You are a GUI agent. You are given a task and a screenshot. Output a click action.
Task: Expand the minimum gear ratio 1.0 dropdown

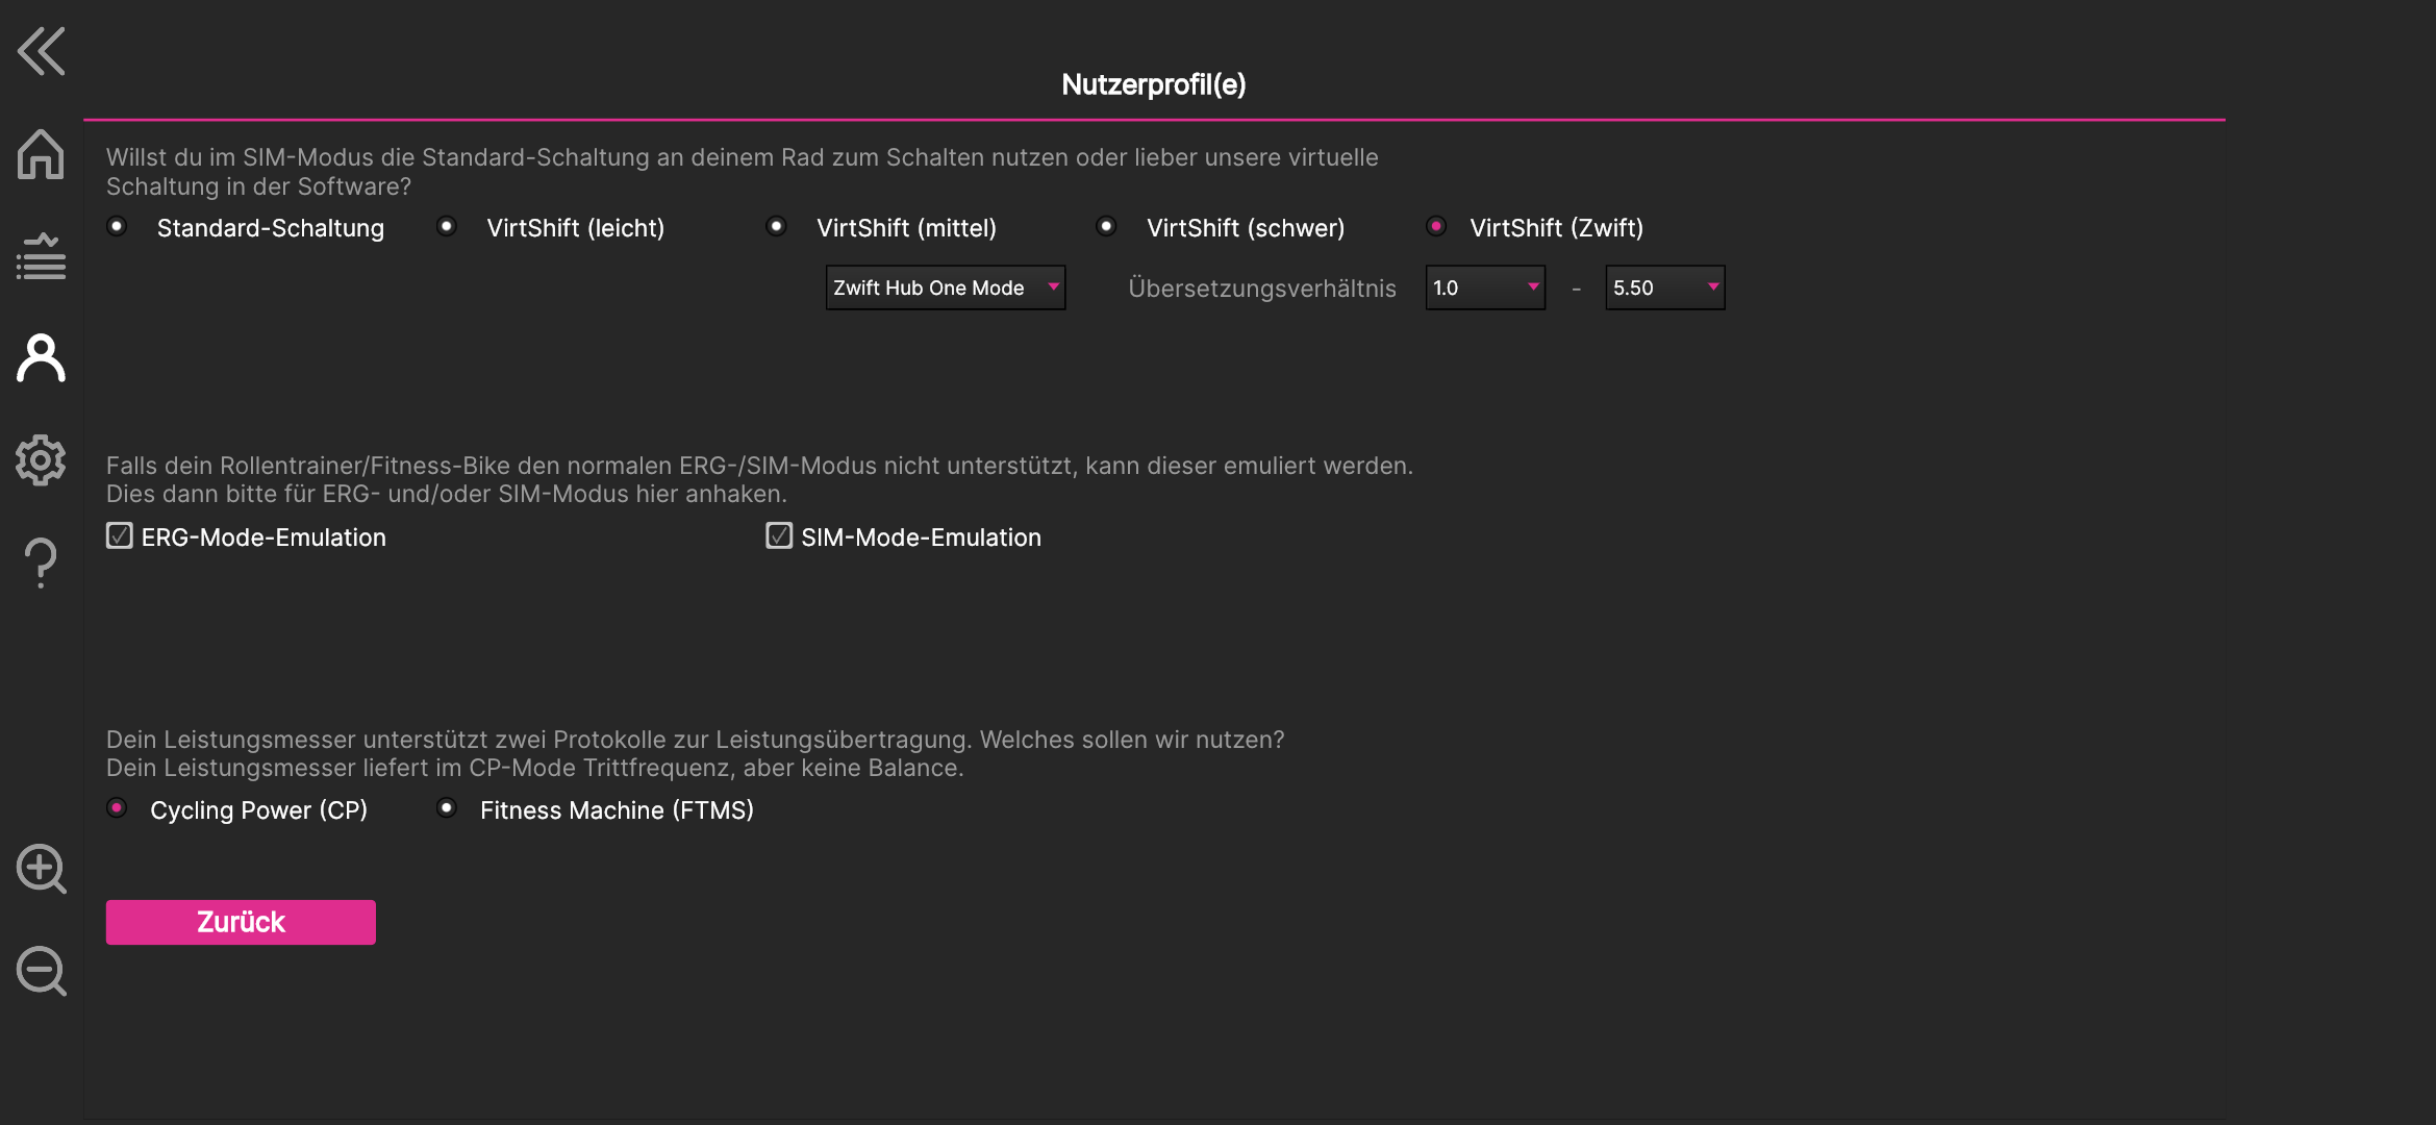(x=1485, y=288)
